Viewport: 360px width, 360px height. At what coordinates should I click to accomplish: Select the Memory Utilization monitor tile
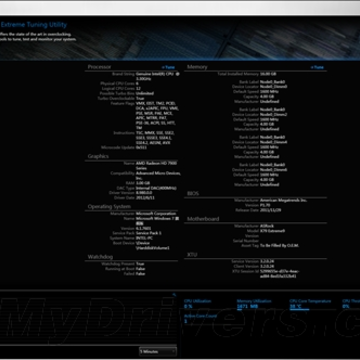pyautogui.click(x=254, y=303)
